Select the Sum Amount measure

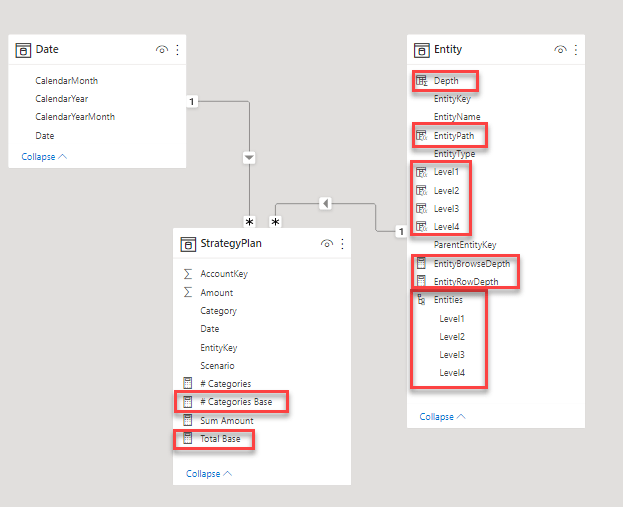click(x=226, y=421)
